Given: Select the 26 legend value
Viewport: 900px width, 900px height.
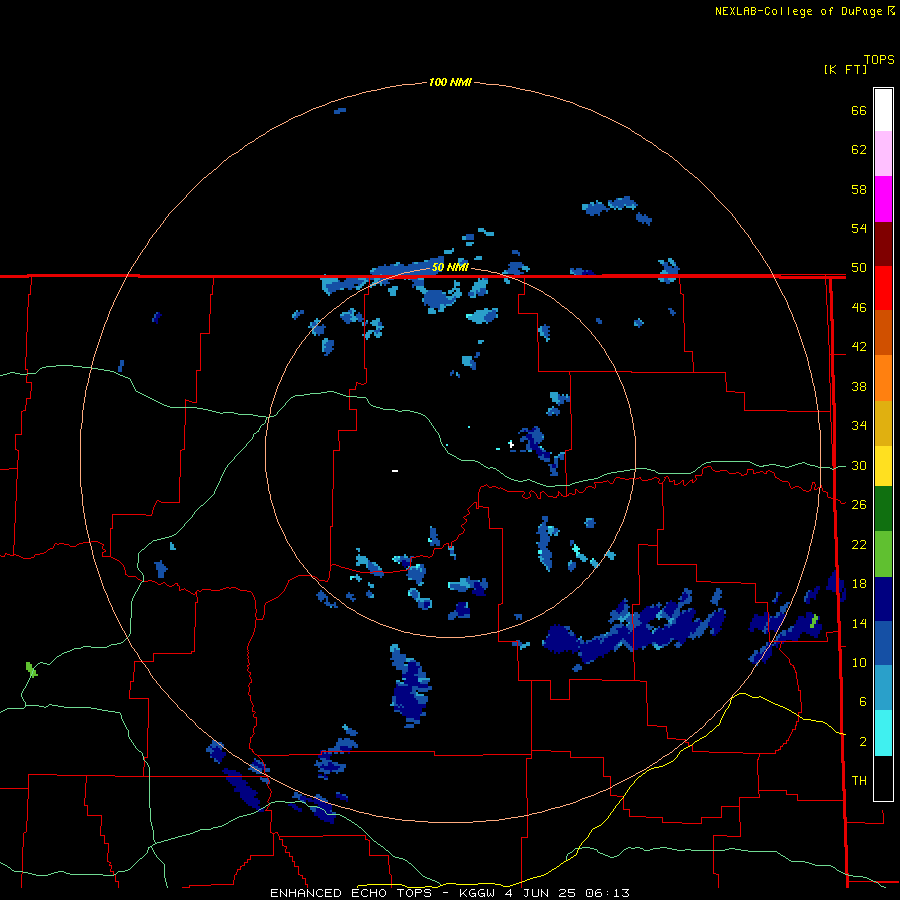Looking at the screenshot, I should point(859,505).
